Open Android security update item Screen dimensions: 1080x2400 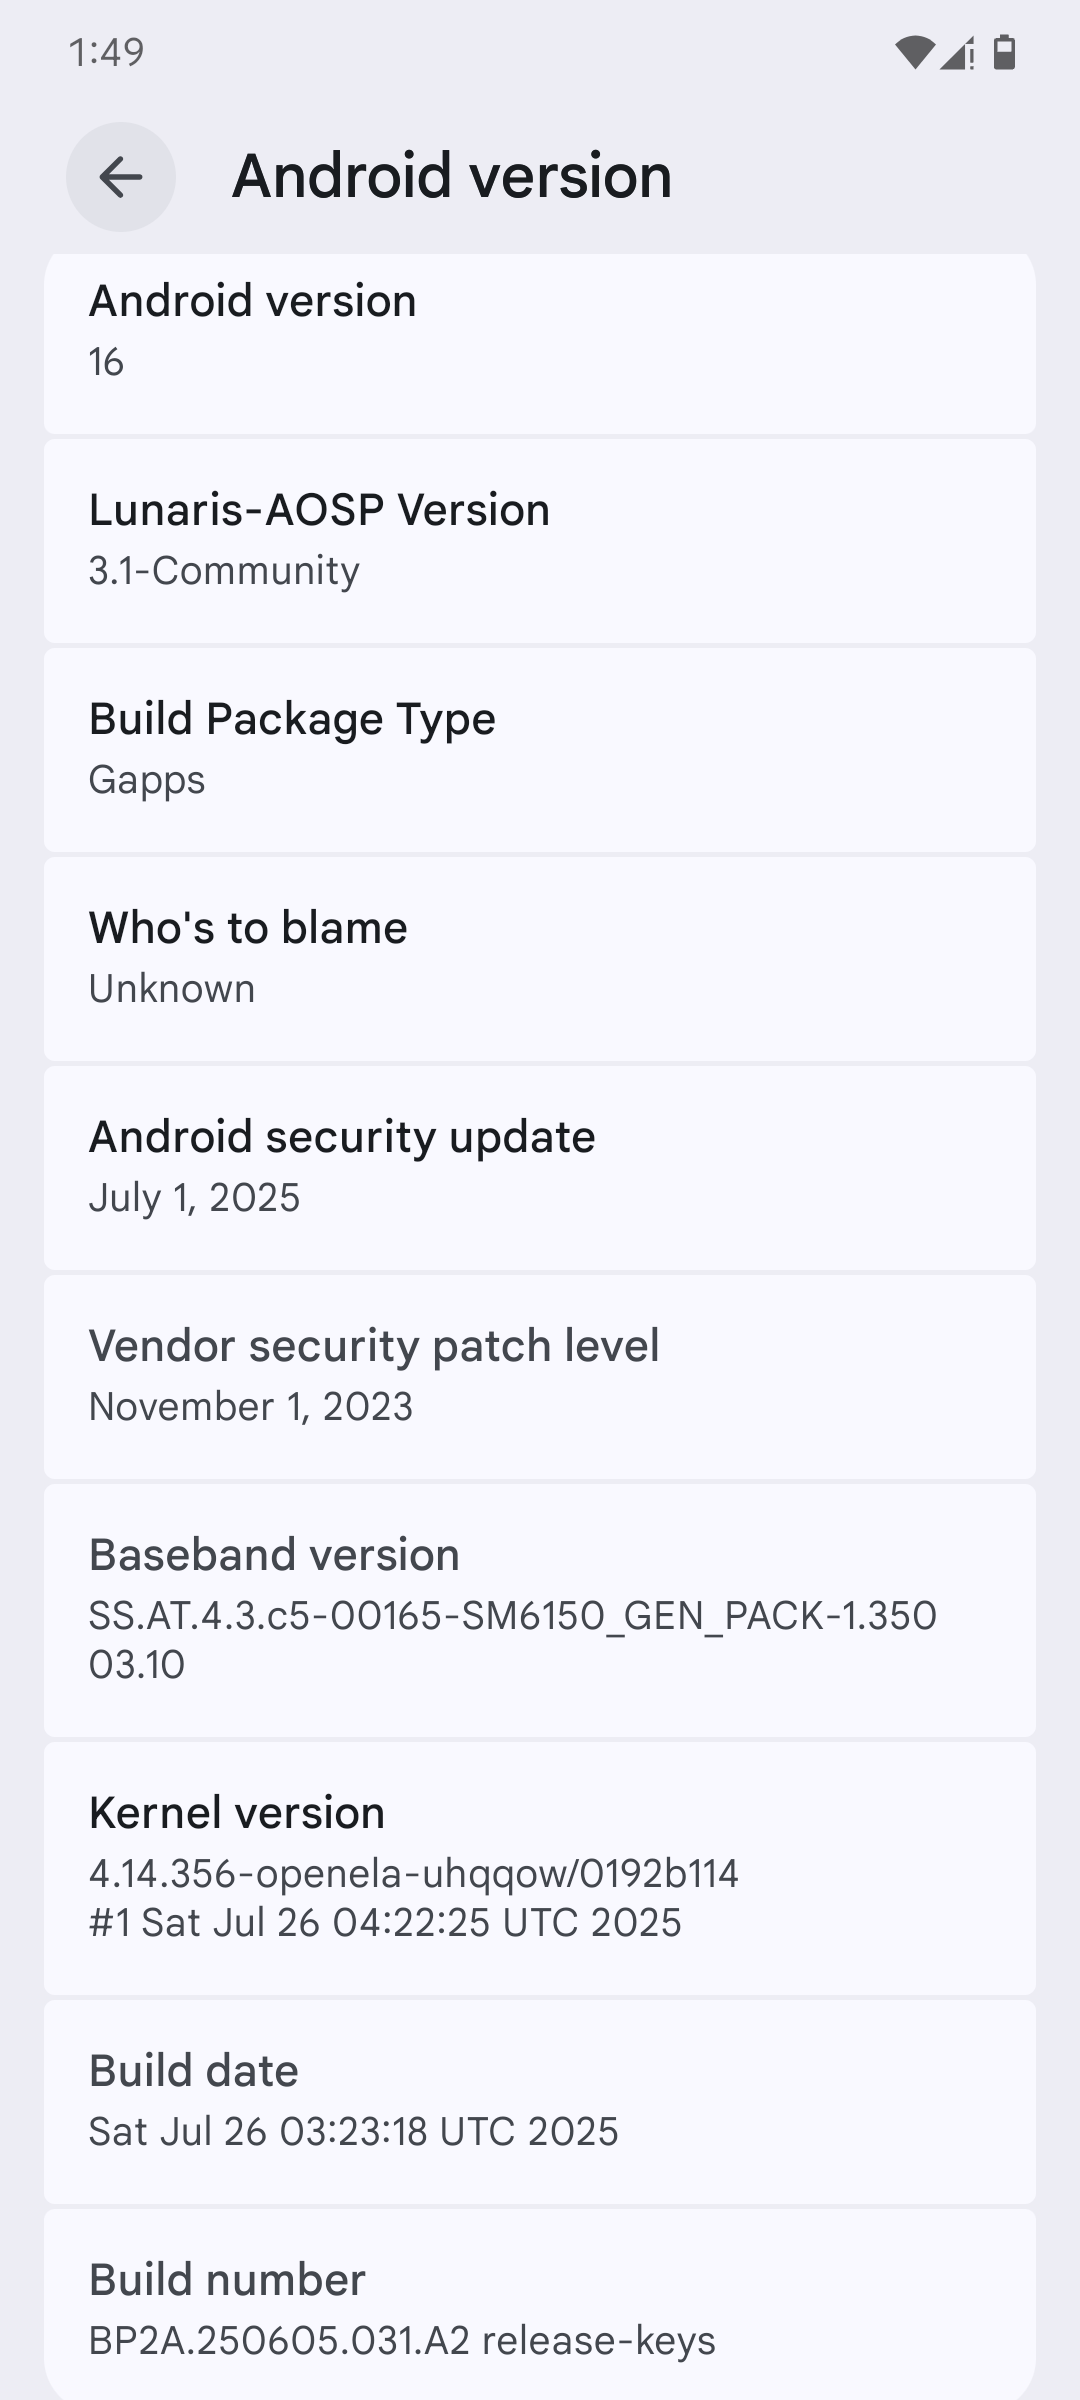pyautogui.click(x=540, y=1167)
